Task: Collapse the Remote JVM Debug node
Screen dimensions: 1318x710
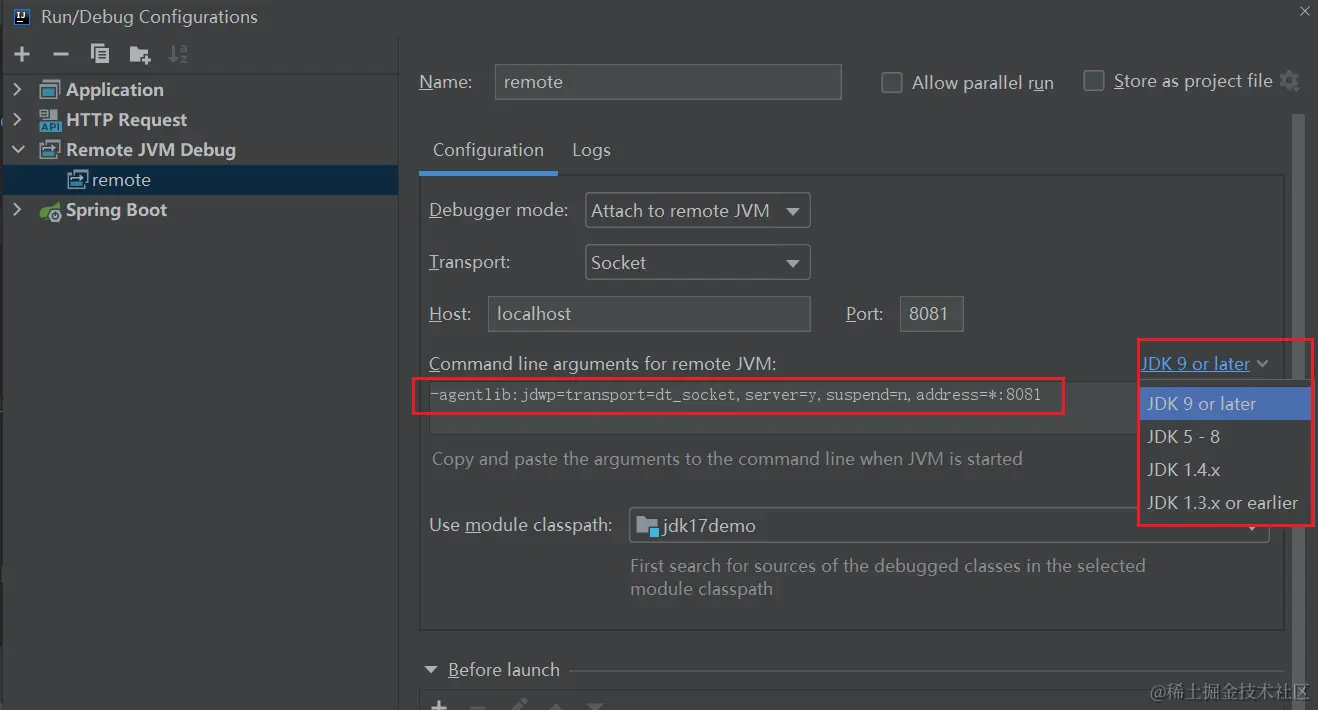Action: 17,150
